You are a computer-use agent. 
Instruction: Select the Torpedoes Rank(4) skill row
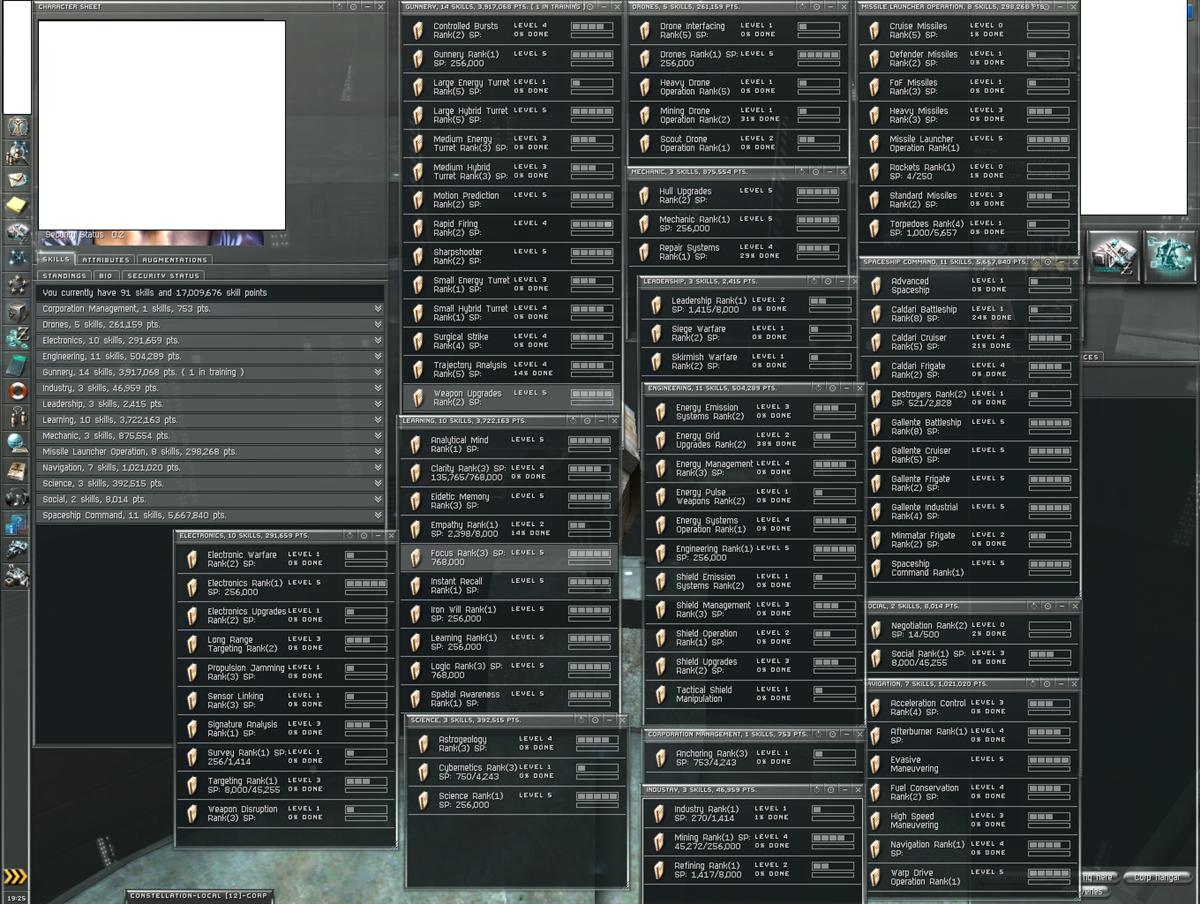coord(969,228)
